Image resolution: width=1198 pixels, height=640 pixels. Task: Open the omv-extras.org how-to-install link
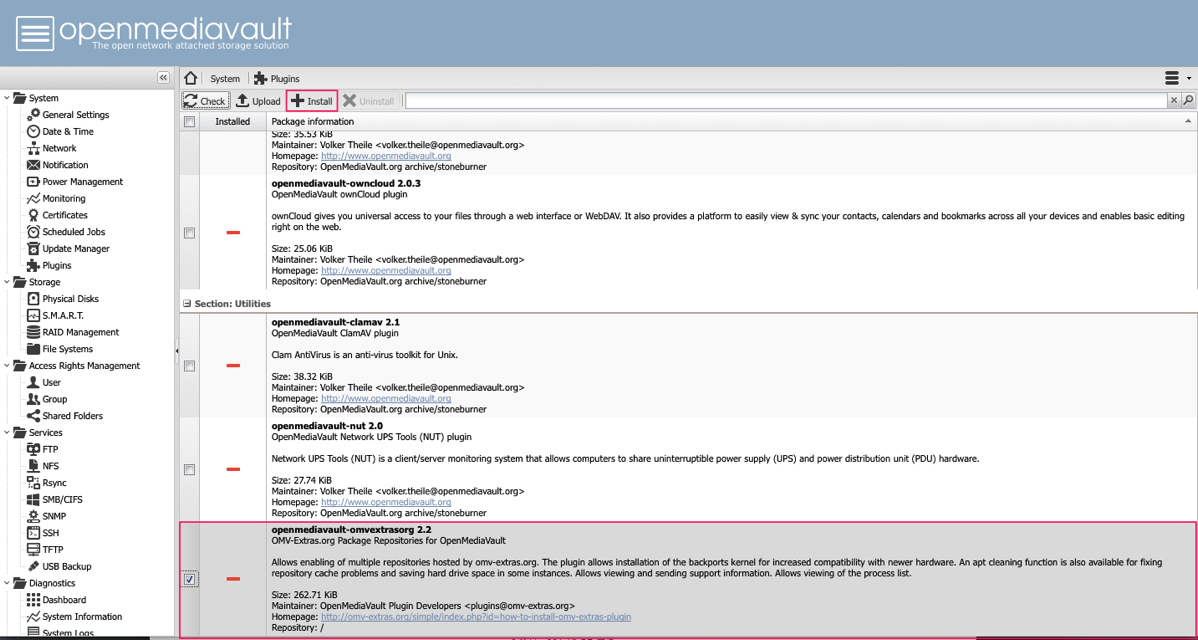click(476, 616)
